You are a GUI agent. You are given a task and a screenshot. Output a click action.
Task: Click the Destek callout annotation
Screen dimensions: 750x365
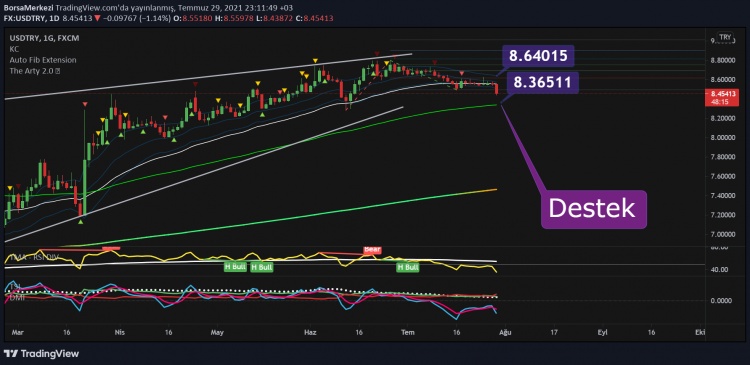point(594,209)
